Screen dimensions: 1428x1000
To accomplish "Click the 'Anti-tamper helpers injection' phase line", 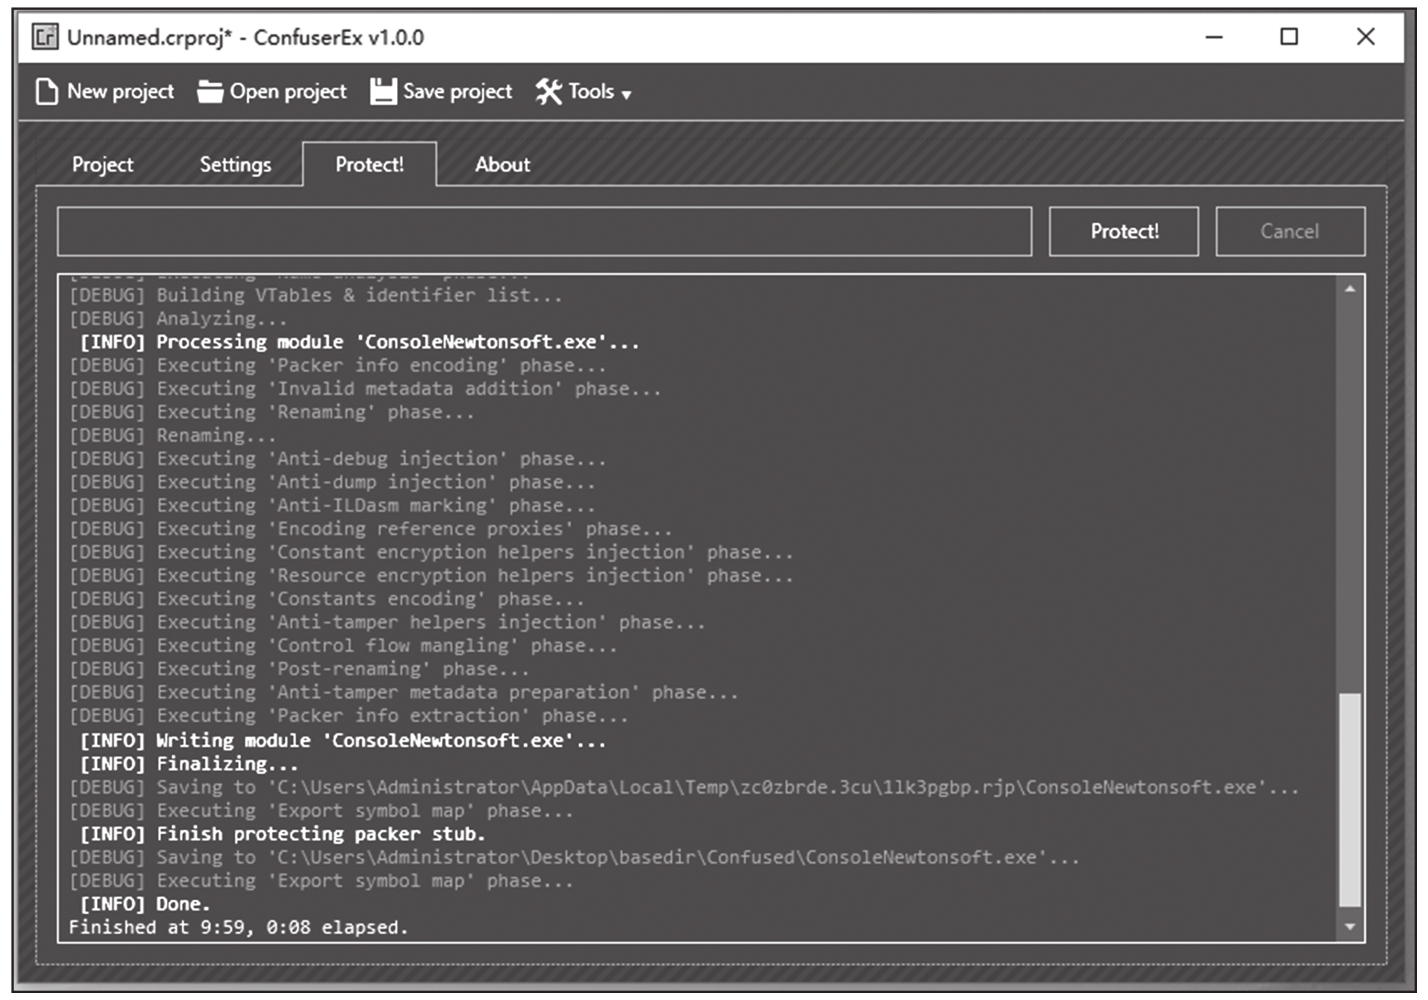I will click(x=387, y=622).
